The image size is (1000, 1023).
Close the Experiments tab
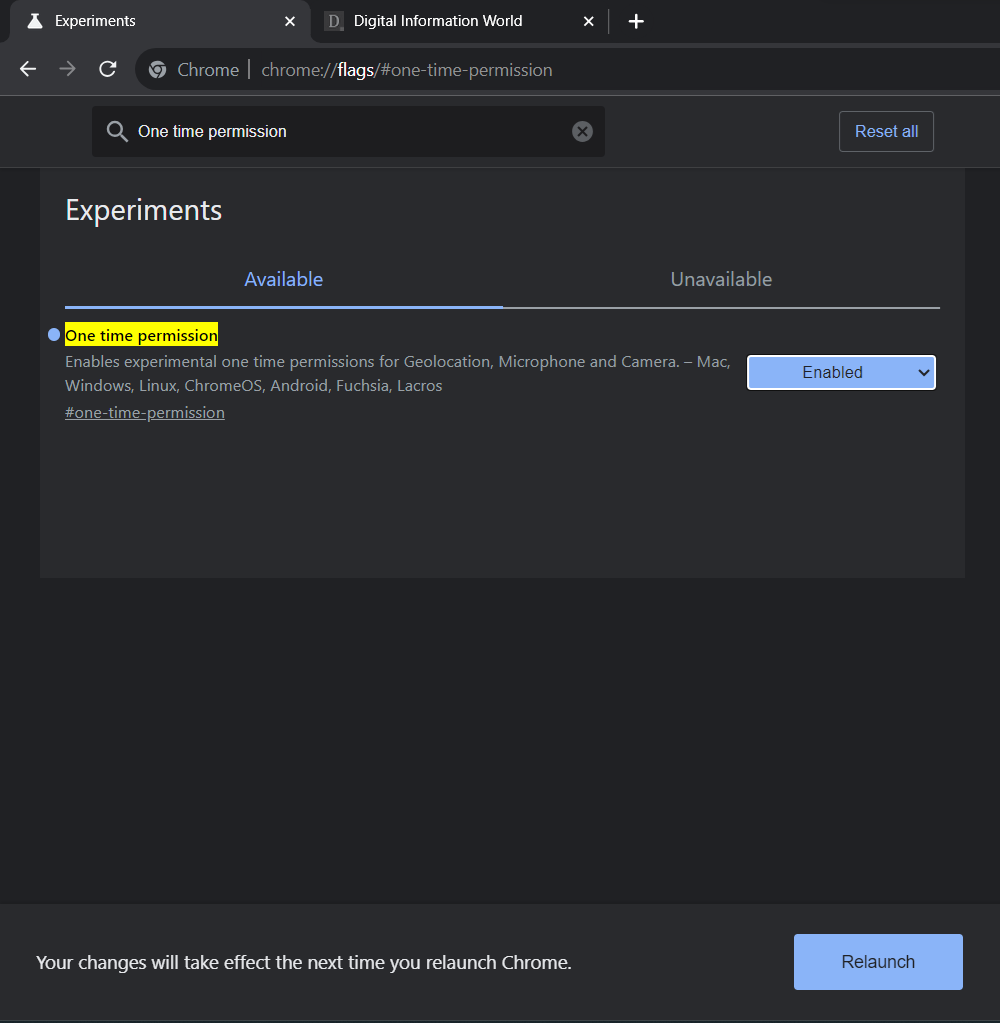(290, 22)
